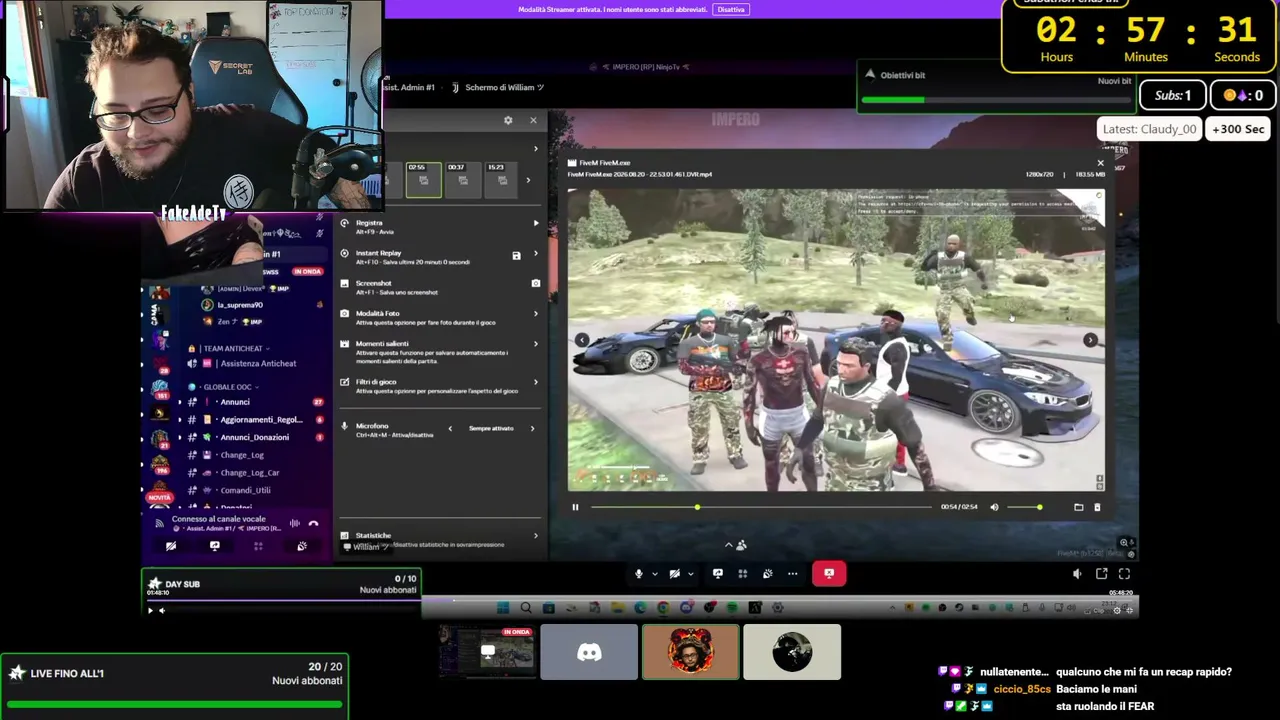Mute the video player volume icon
The height and width of the screenshot is (720, 1280).
click(994, 507)
